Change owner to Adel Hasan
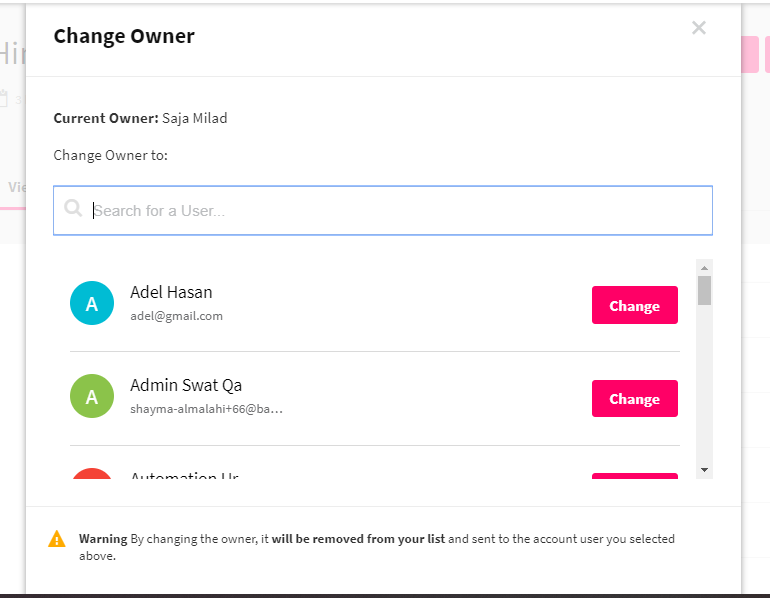The height and width of the screenshot is (598, 770). click(x=634, y=305)
